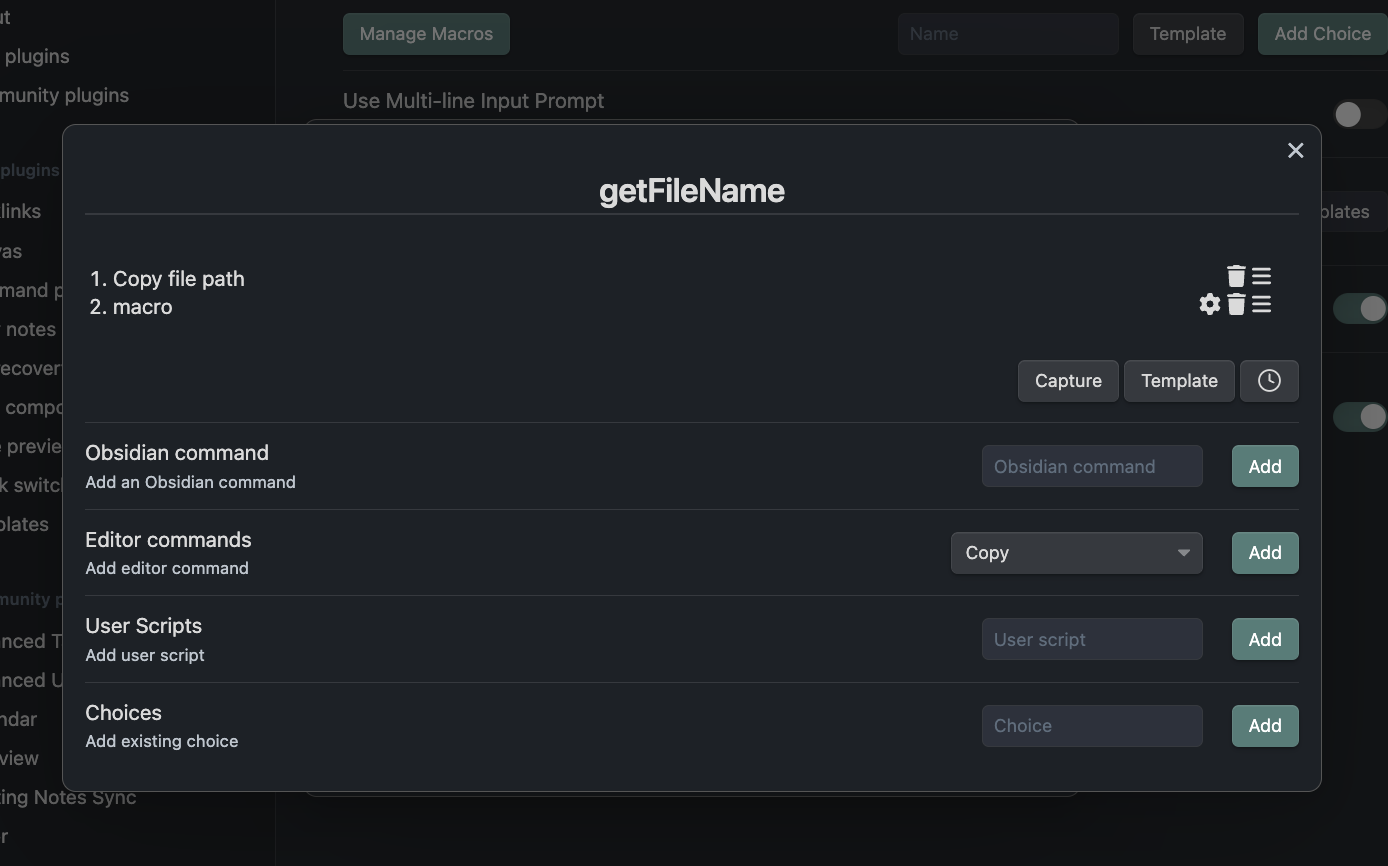The width and height of the screenshot is (1388, 866).
Task: Delete the "Copy file path" step
Action: [x=1236, y=276]
